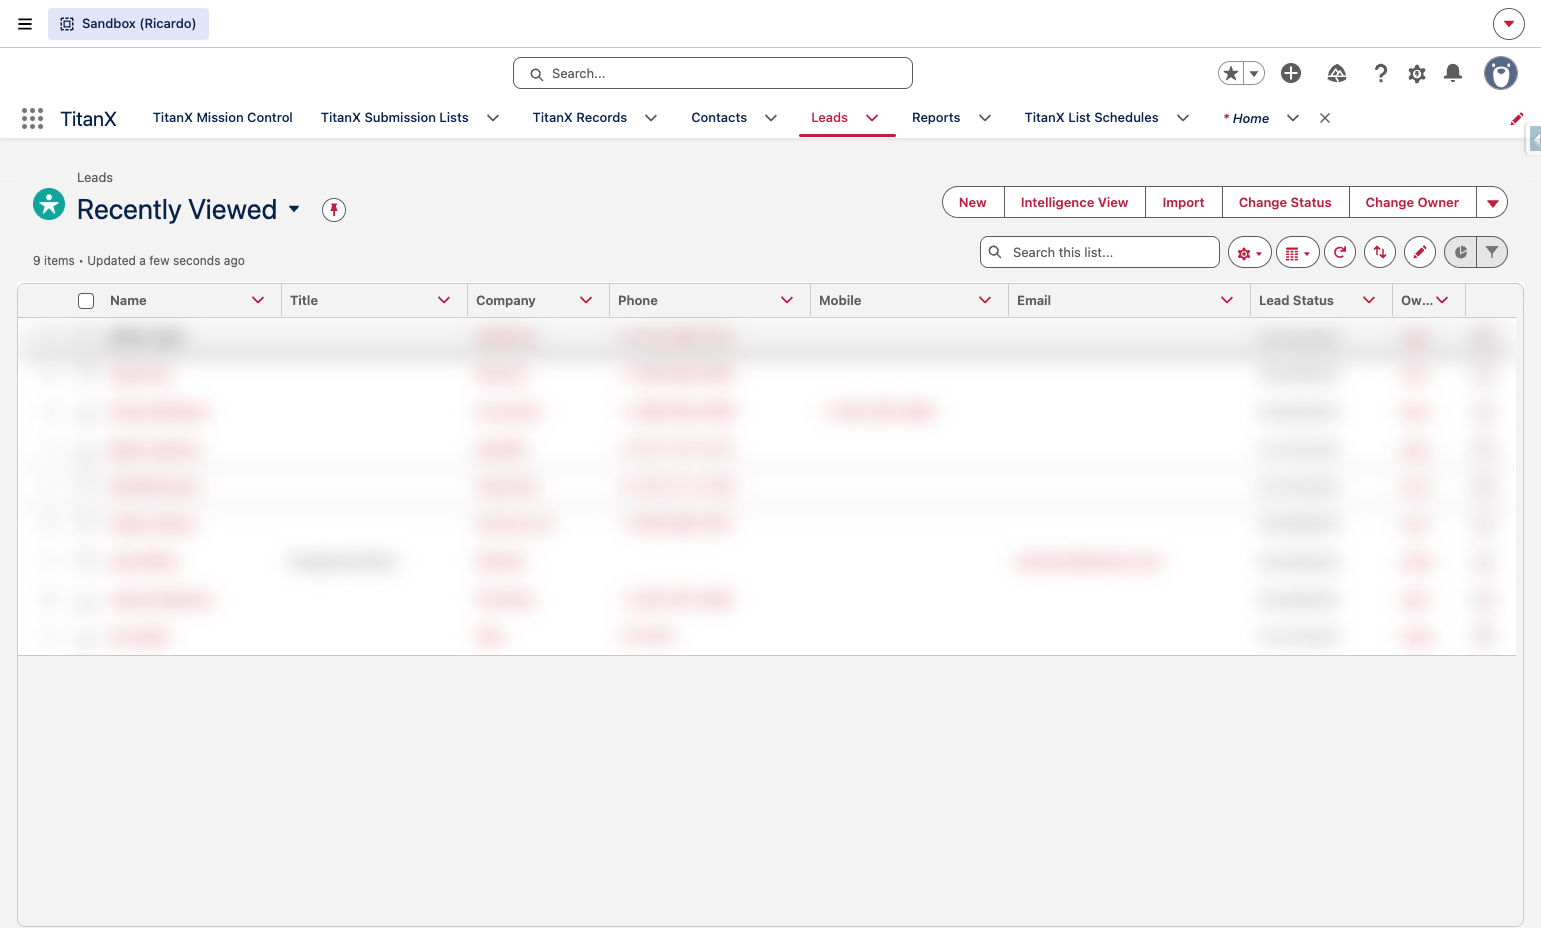
Task: Tick the select all rows checkbox
Action: pos(86,301)
